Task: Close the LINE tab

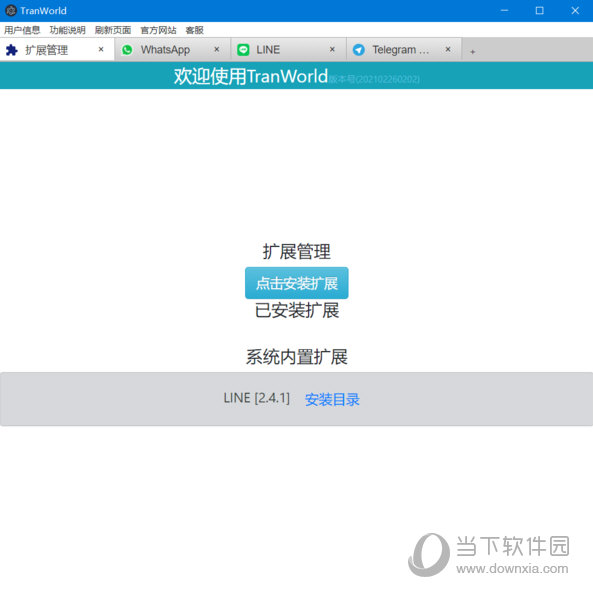Action: 332,49
